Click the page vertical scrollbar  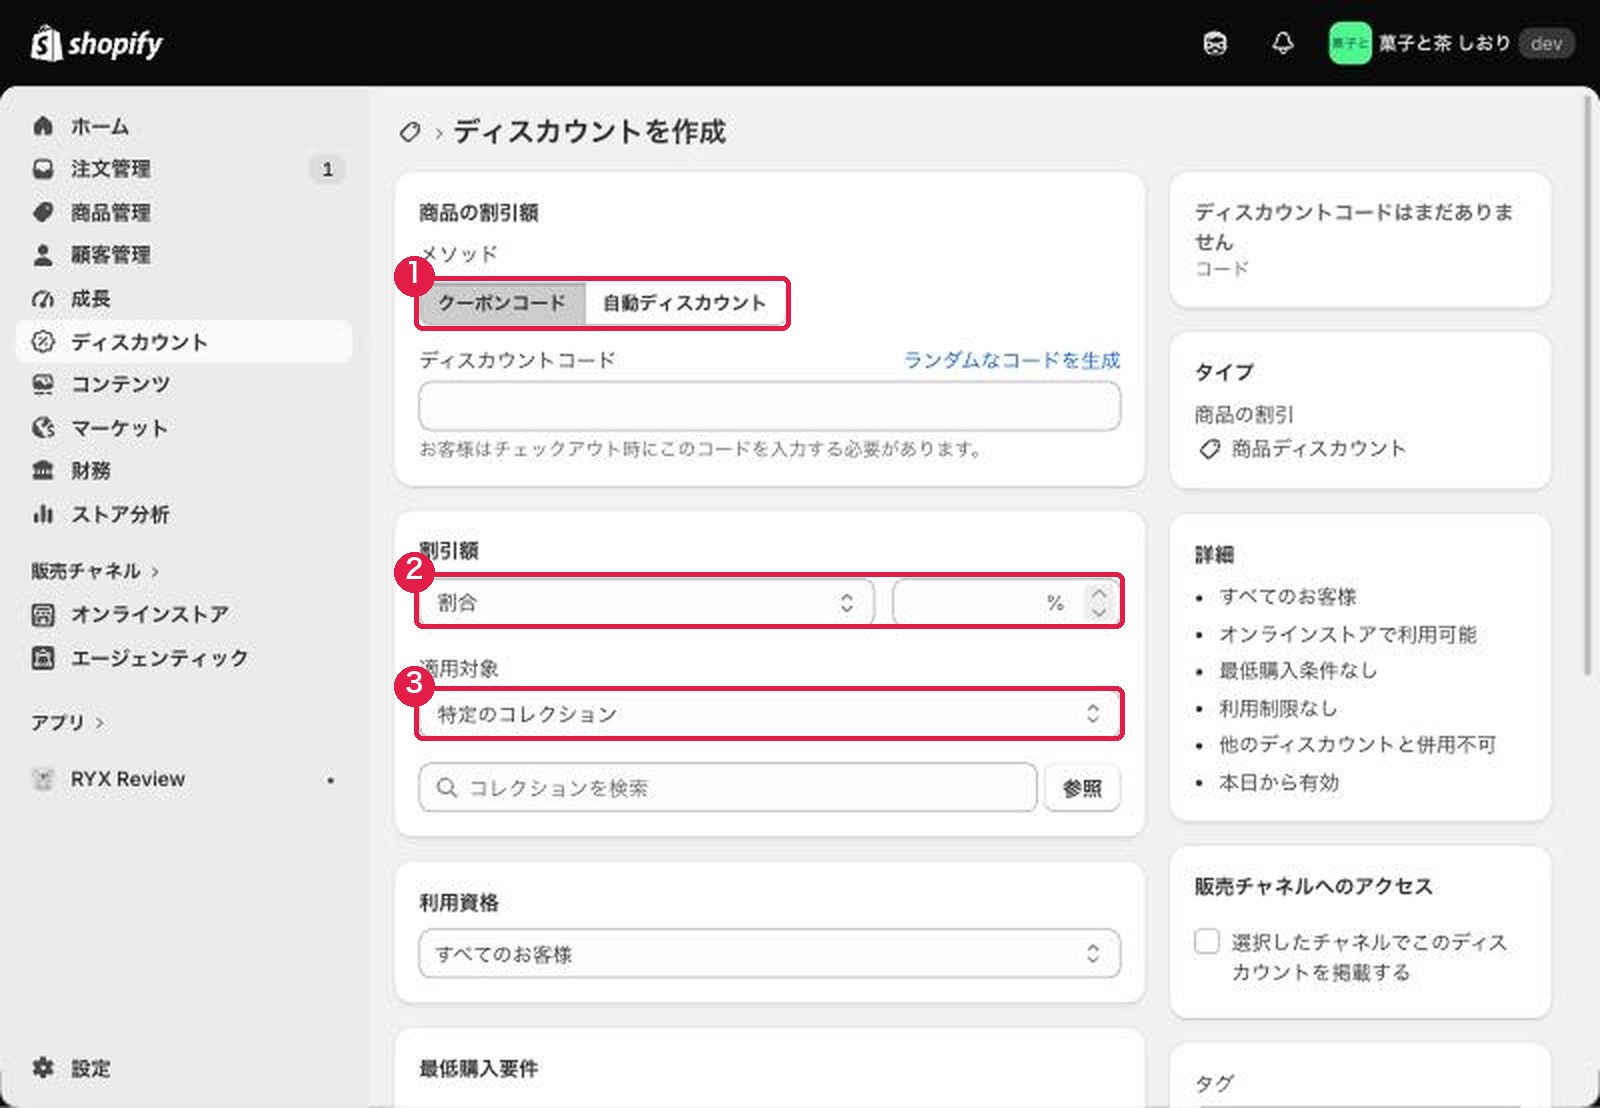1587,385
